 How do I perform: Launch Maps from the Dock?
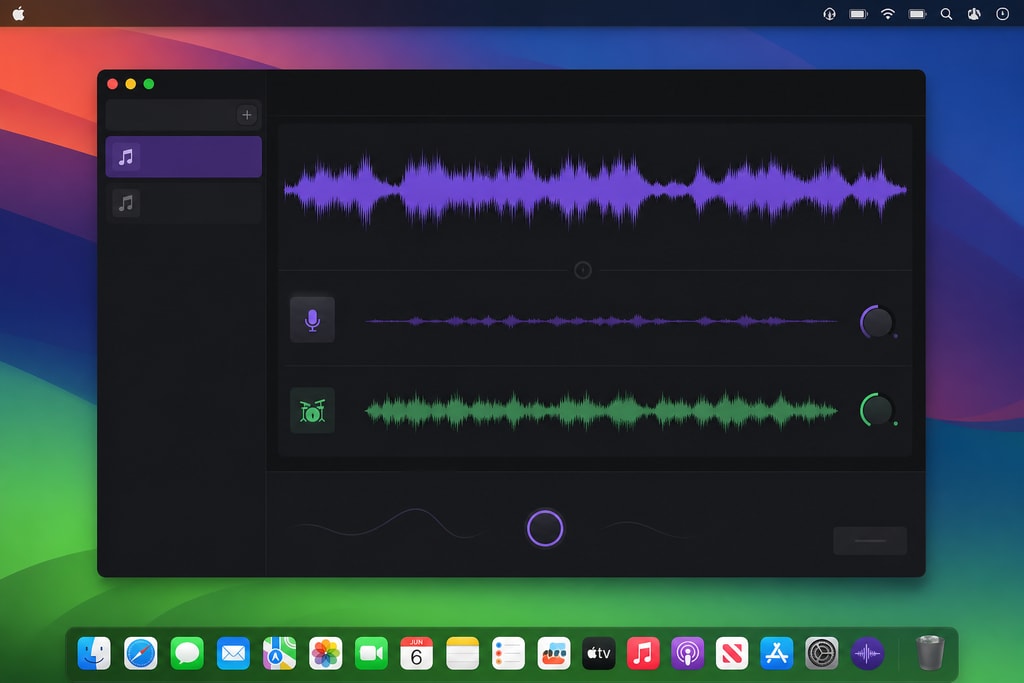click(280, 653)
